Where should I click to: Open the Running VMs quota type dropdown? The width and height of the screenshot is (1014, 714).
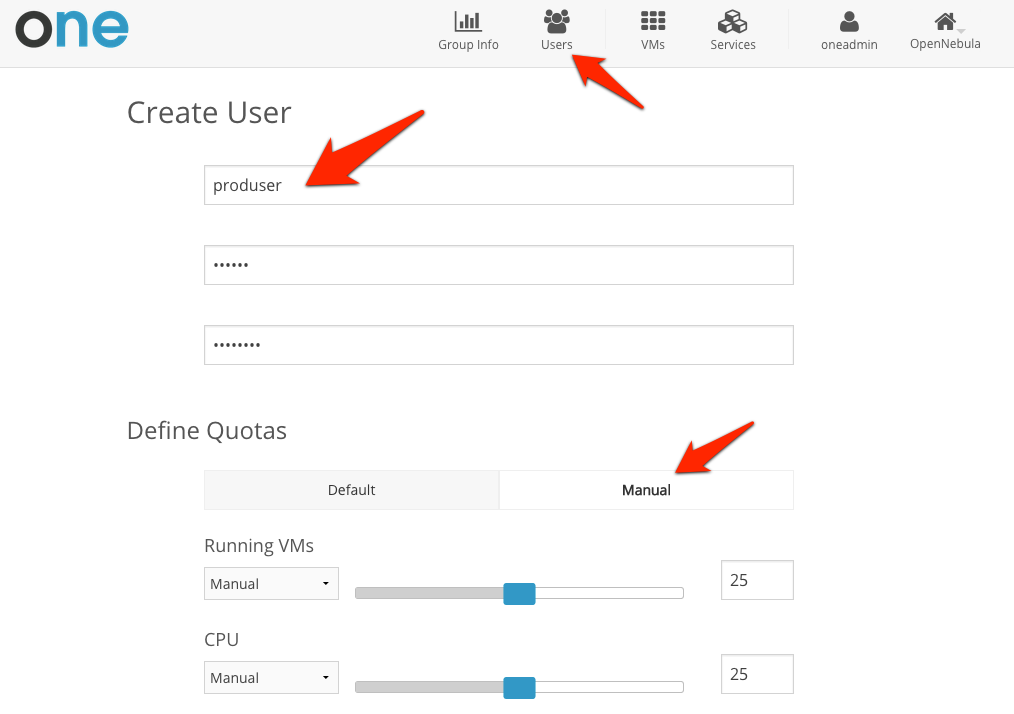tap(271, 584)
